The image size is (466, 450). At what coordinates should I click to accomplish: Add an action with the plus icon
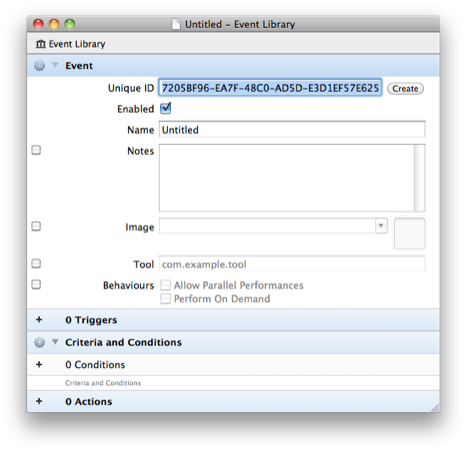(x=39, y=401)
